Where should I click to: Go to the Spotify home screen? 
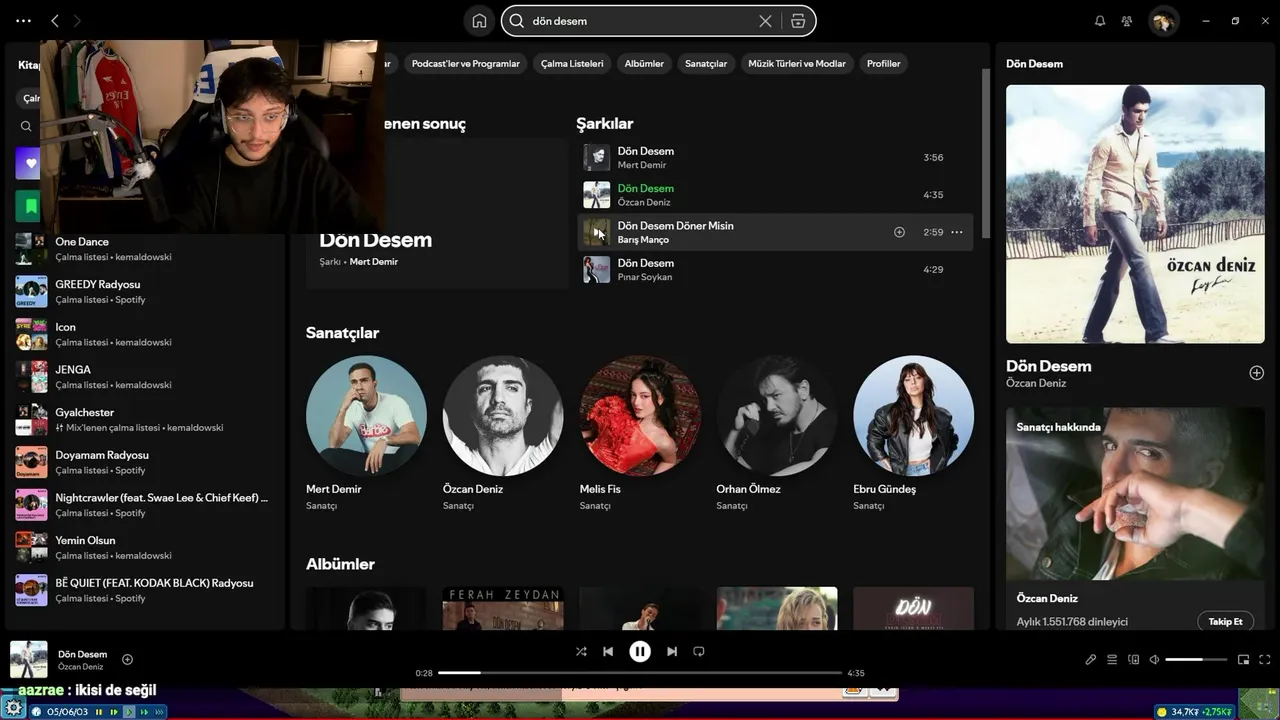pyautogui.click(x=479, y=21)
